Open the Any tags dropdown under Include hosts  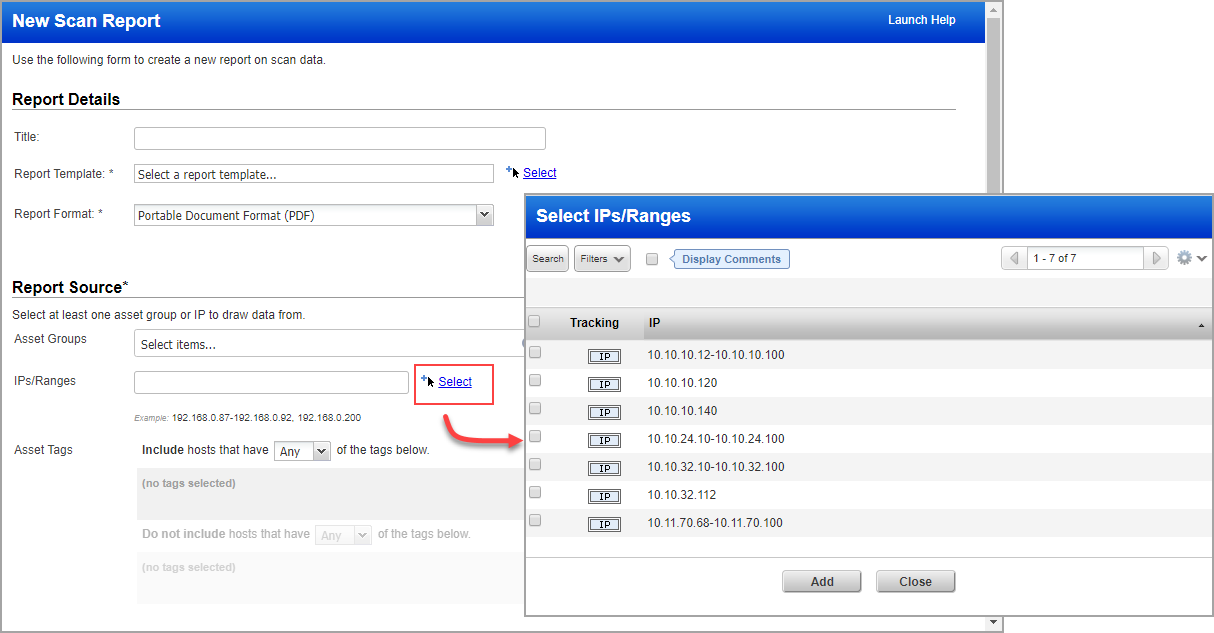pyautogui.click(x=302, y=450)
